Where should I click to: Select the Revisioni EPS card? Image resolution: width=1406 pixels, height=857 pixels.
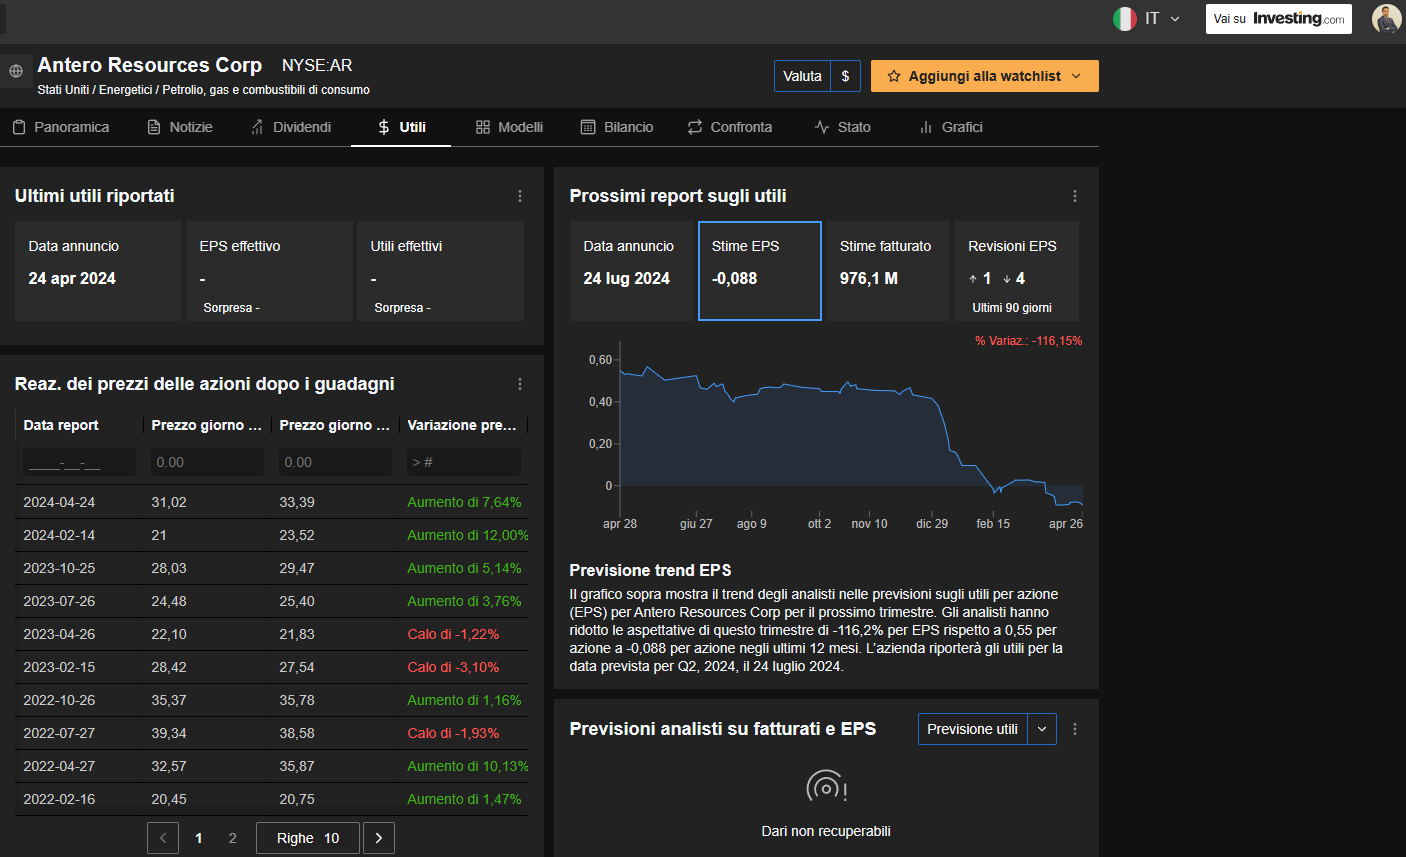tap(1016, 271)
